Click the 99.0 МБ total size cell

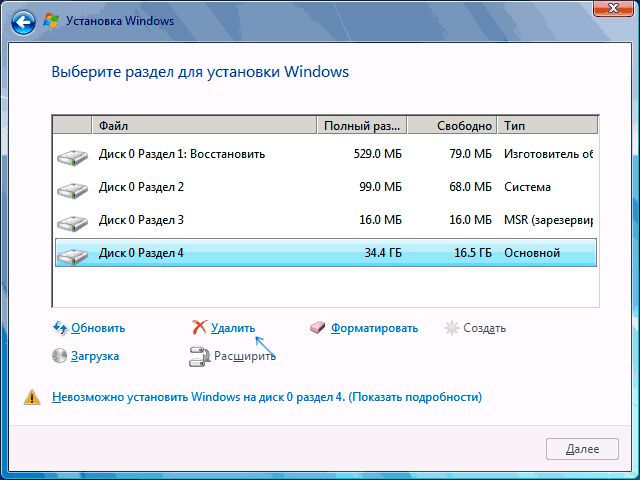point(380,187)
